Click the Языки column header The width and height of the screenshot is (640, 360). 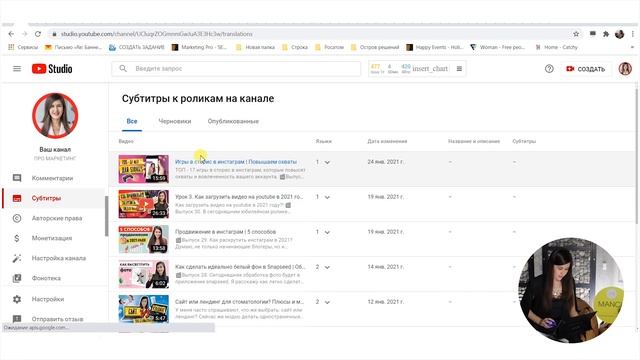pyautogui.click(x=323, y=141)
